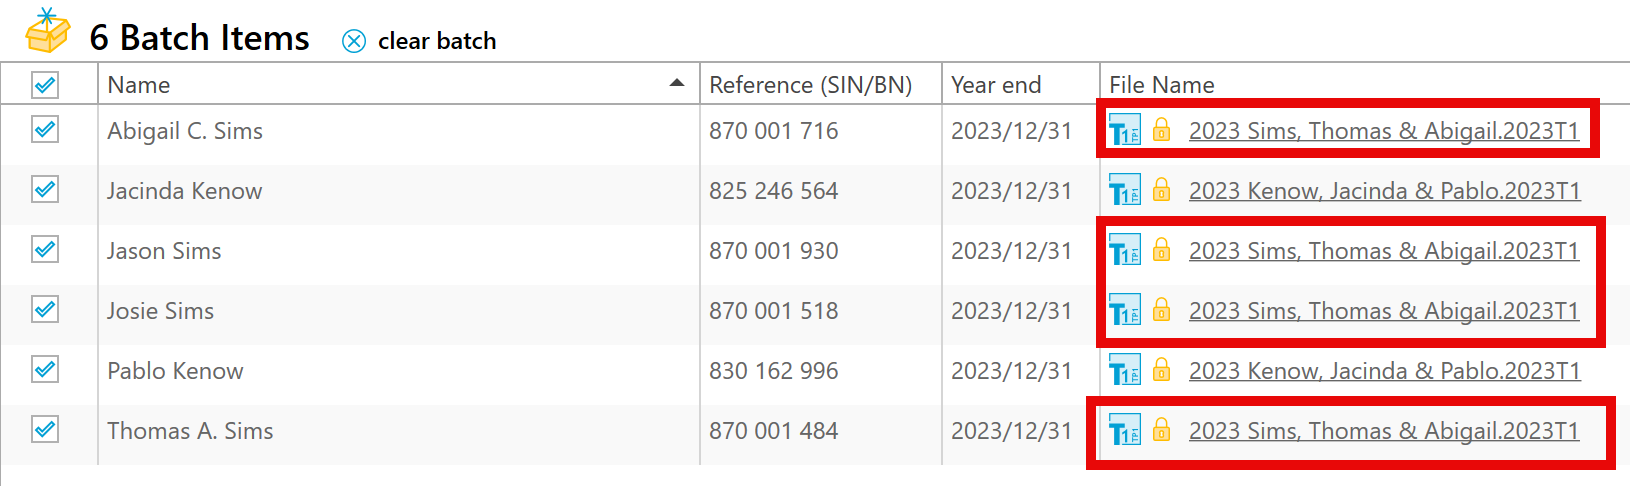Click the batch box icon beside the title

click(x=47, y=32)
